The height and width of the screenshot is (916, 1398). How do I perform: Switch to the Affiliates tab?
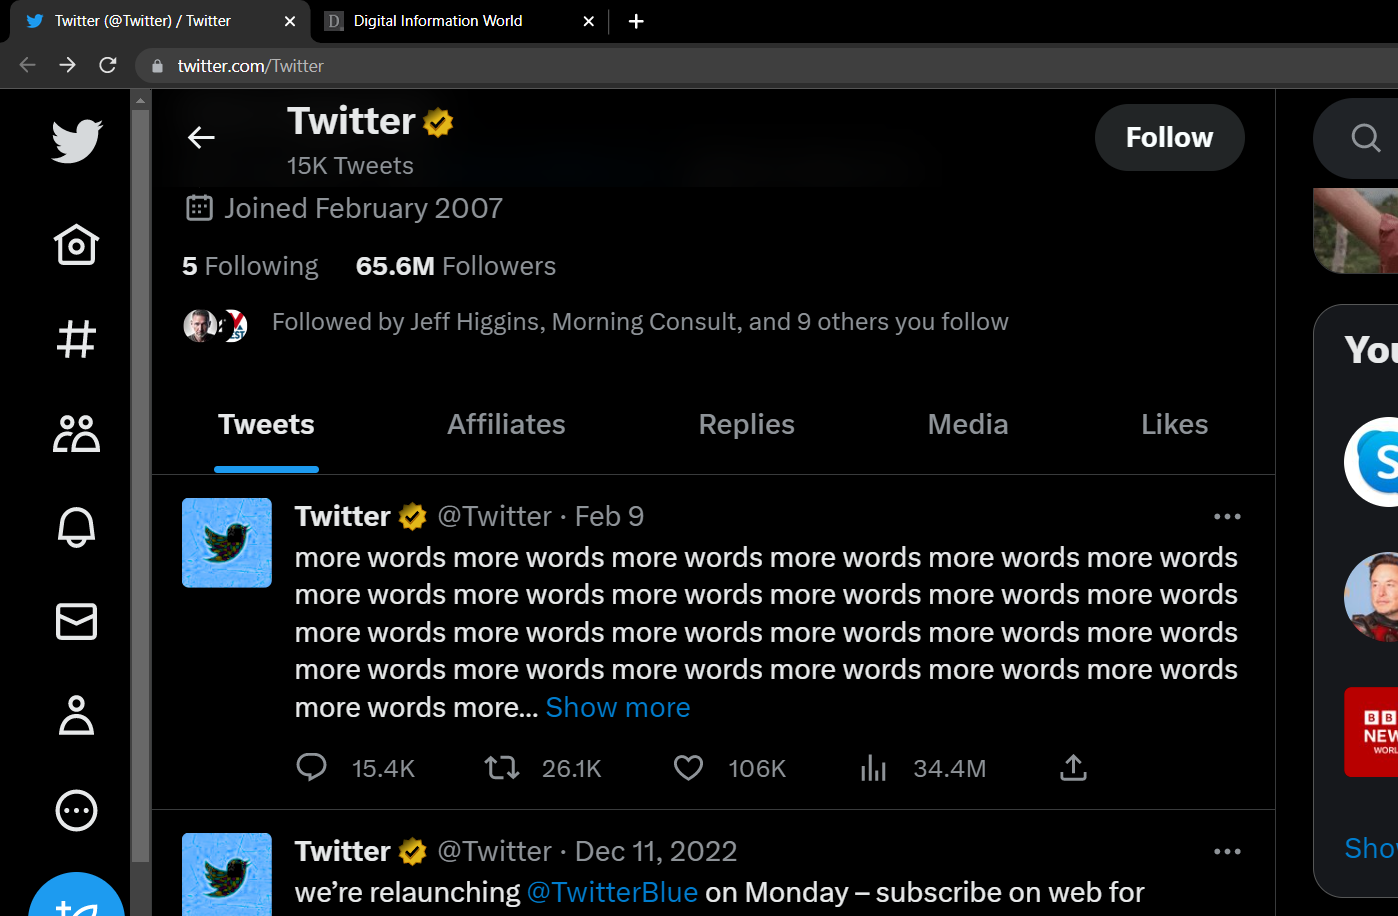506,424
